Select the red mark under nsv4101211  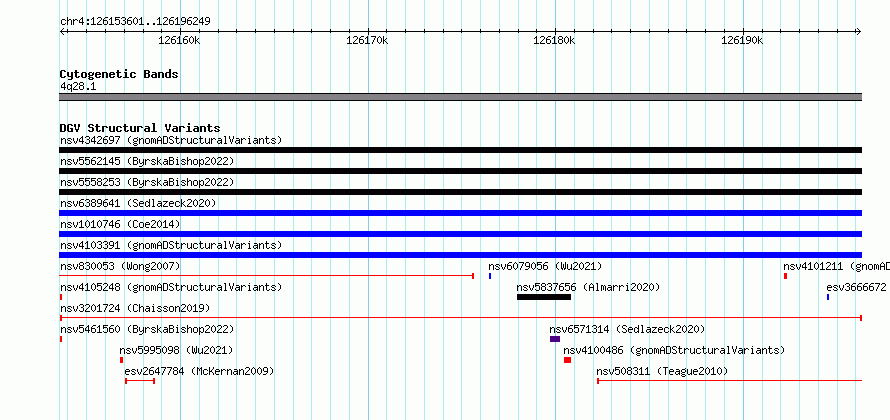pos(785,276)
